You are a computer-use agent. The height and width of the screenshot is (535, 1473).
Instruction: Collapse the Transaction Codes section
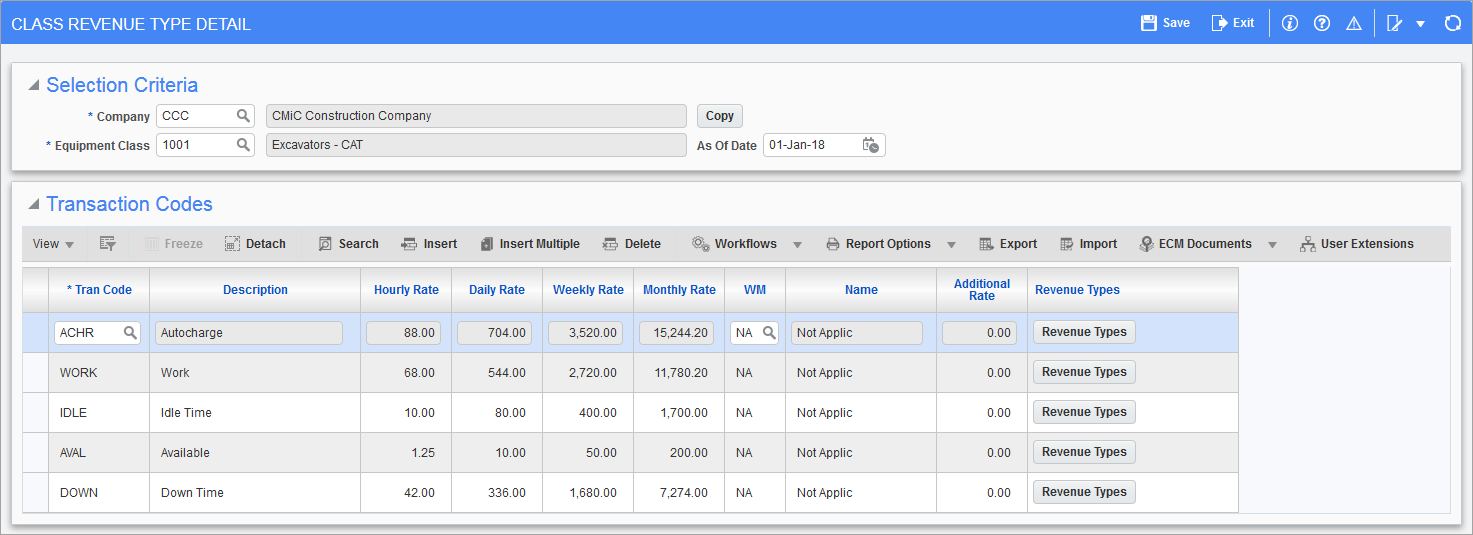[x=34, y=205]
